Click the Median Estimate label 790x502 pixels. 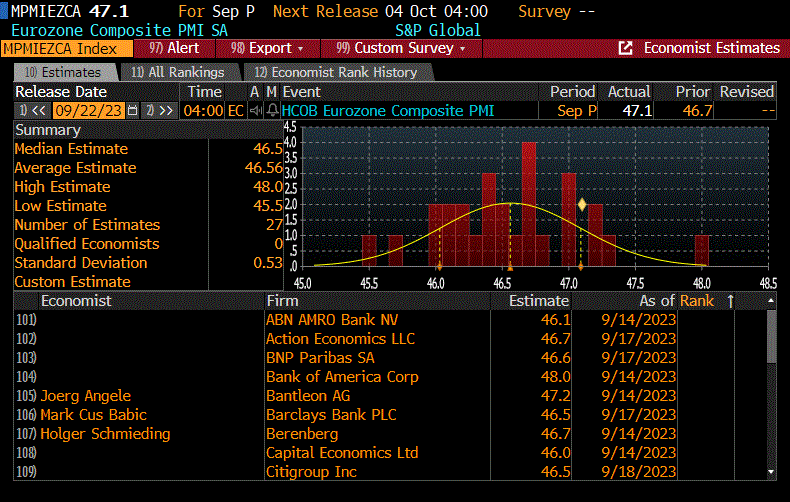click(71, 149)
